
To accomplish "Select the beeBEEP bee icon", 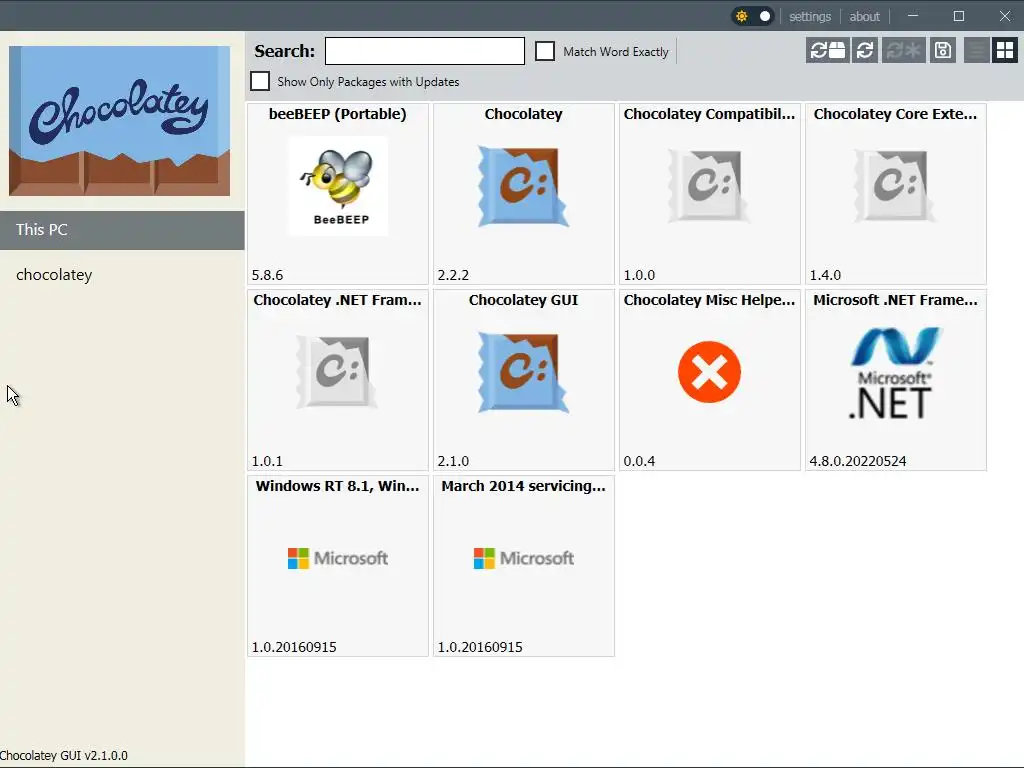I will tap(338, 186).
